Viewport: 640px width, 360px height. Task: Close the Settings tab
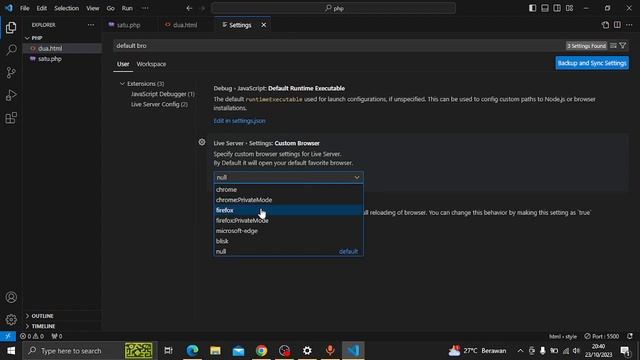tap(264, 25)
